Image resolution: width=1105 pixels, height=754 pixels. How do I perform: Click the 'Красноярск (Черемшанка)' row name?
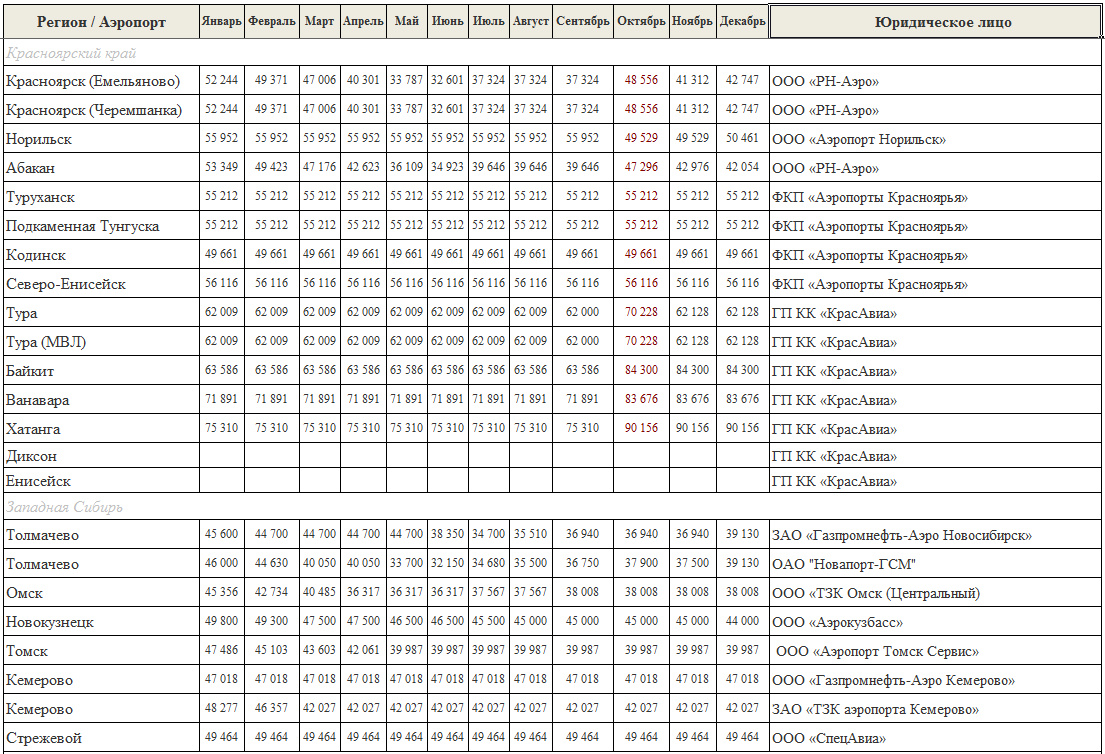tap(94, 111)
